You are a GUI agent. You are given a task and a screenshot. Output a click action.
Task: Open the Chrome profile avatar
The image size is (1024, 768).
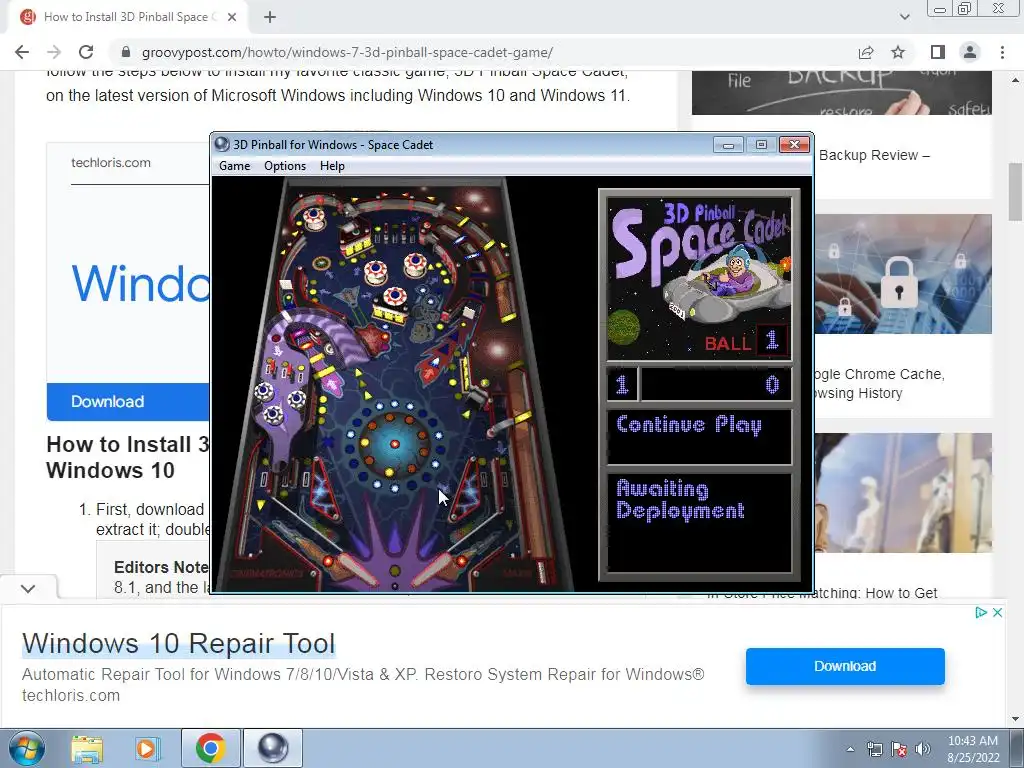click(970, 52)
